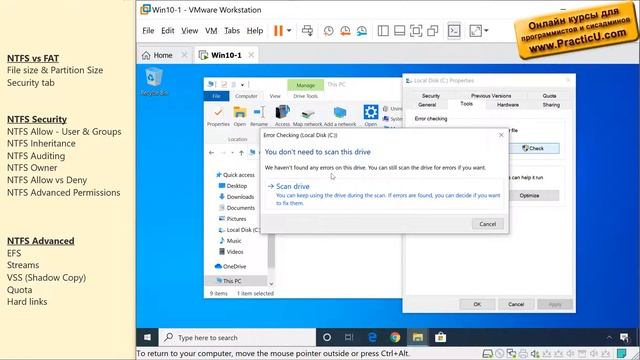Click the Access media ribbon icon
The height and width of the screenshot is (360, 640).
[x=282, y=116]
